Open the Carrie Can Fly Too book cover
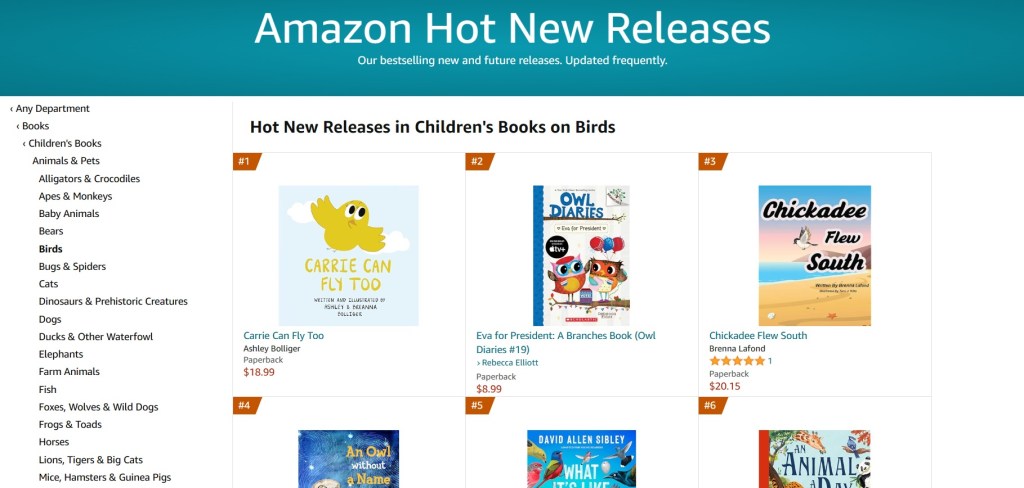The width and height of the screenshot is (1024, 488). click(x=348, y=255)
